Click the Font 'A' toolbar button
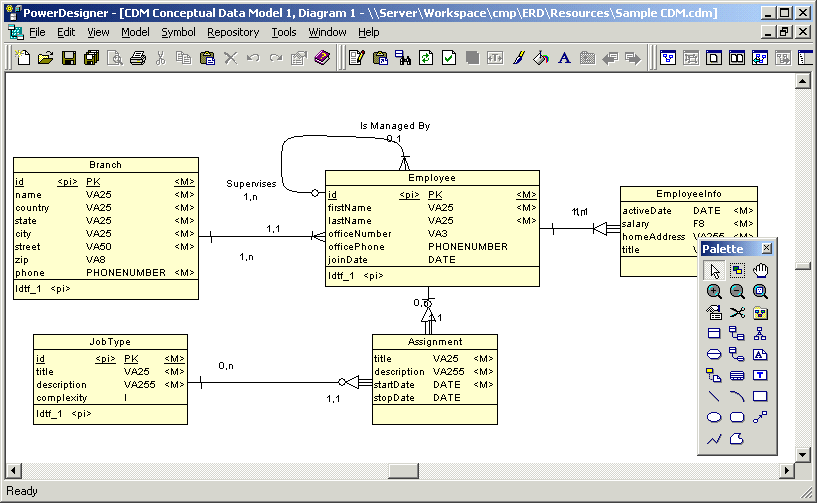The width and height of the screenshot is (817, 503). [x=564, y=58]
